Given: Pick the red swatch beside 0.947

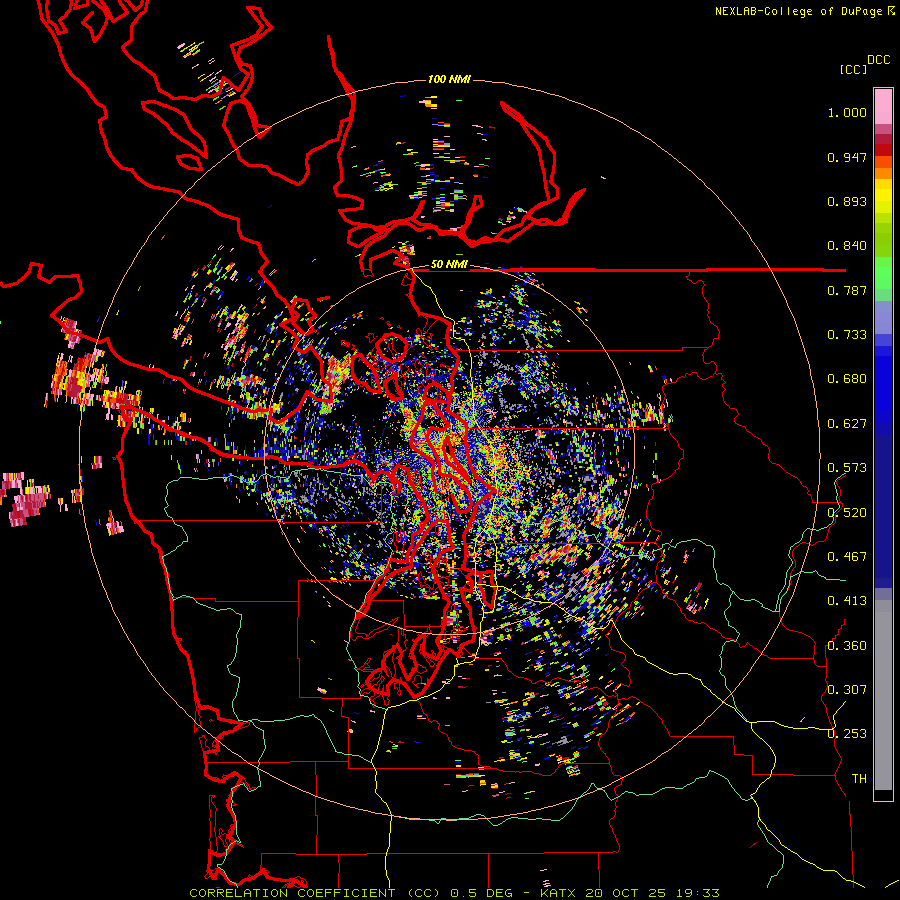Looking at the screenshot, I should click(883, 150).
